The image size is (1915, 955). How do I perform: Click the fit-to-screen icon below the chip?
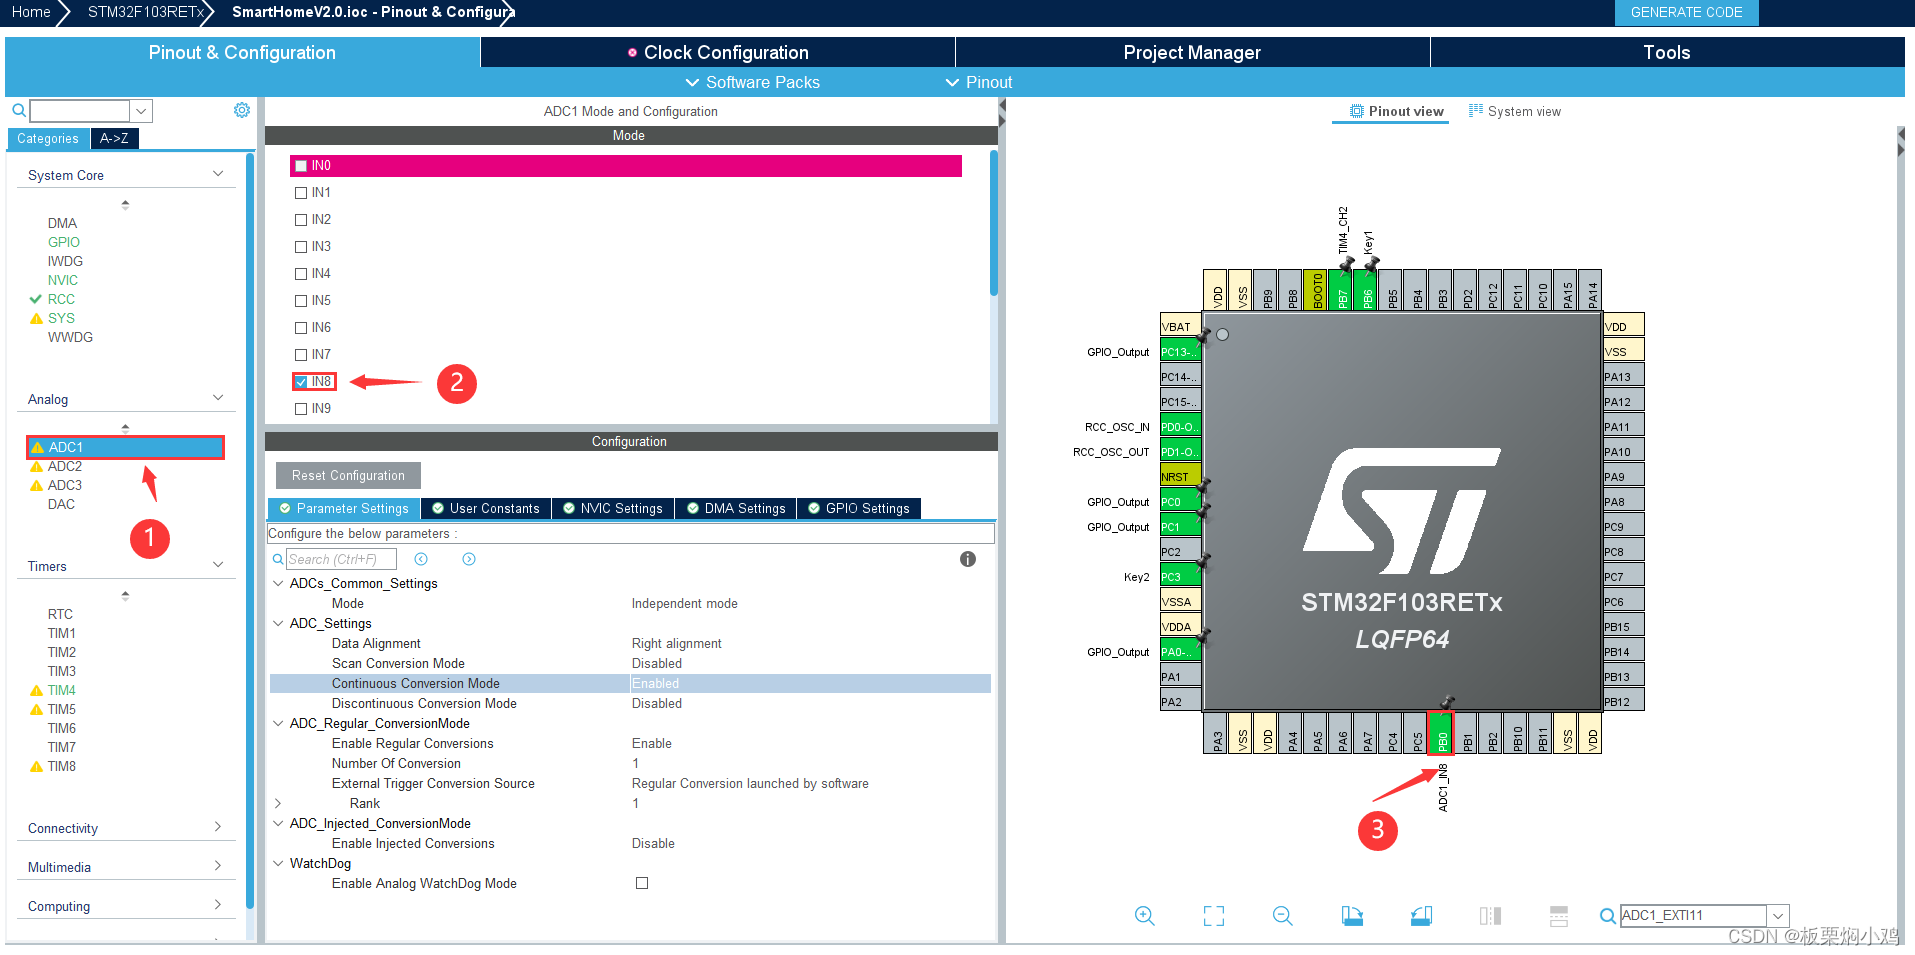(x=1214, y=915)
